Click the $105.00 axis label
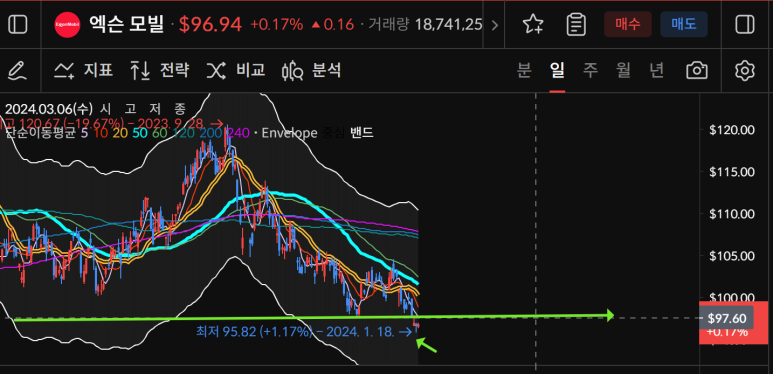The image size is (773, 374). (732, 256)
